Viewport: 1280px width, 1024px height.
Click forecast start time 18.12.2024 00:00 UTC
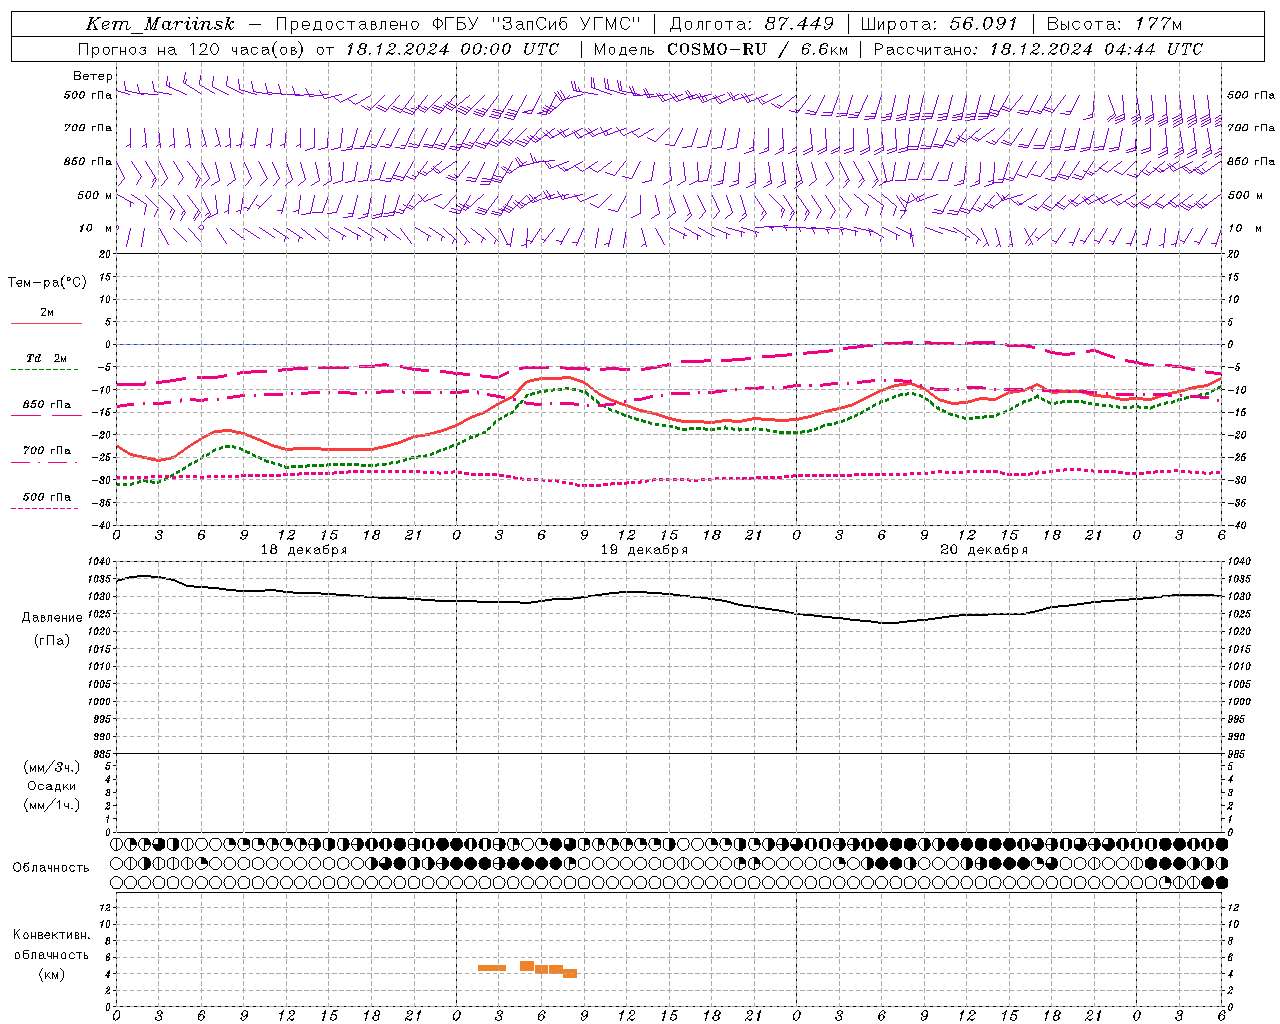(453, 49)
